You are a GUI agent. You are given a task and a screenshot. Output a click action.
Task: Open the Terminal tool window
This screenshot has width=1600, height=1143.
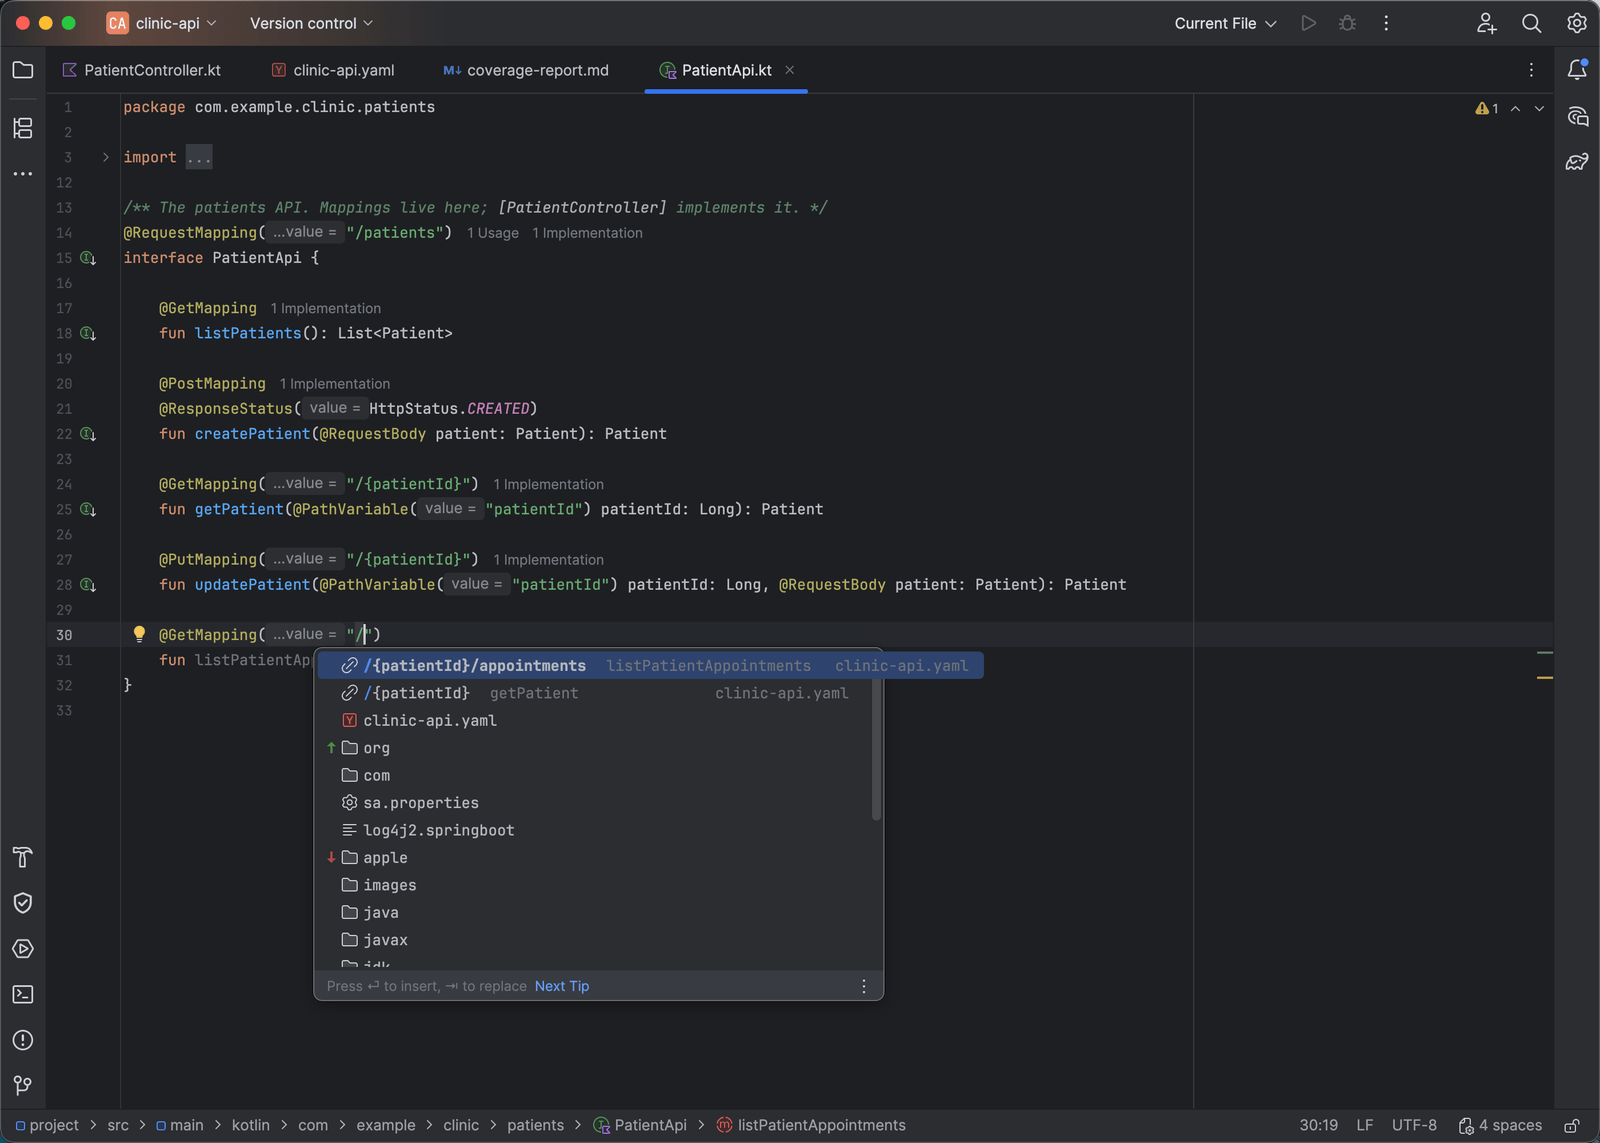(23, 994)
